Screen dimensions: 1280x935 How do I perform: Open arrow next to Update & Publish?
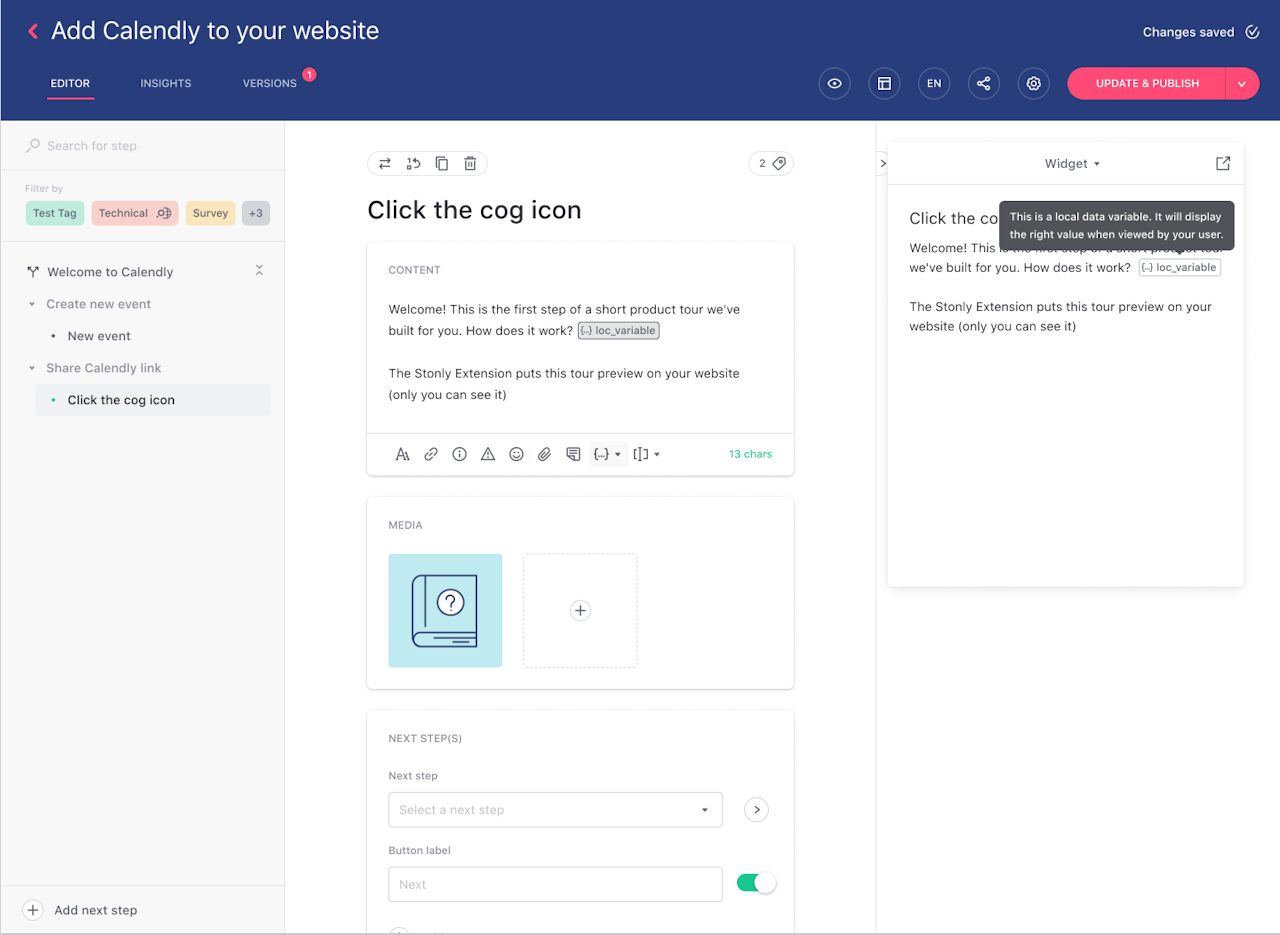(x=1241, y=84)
